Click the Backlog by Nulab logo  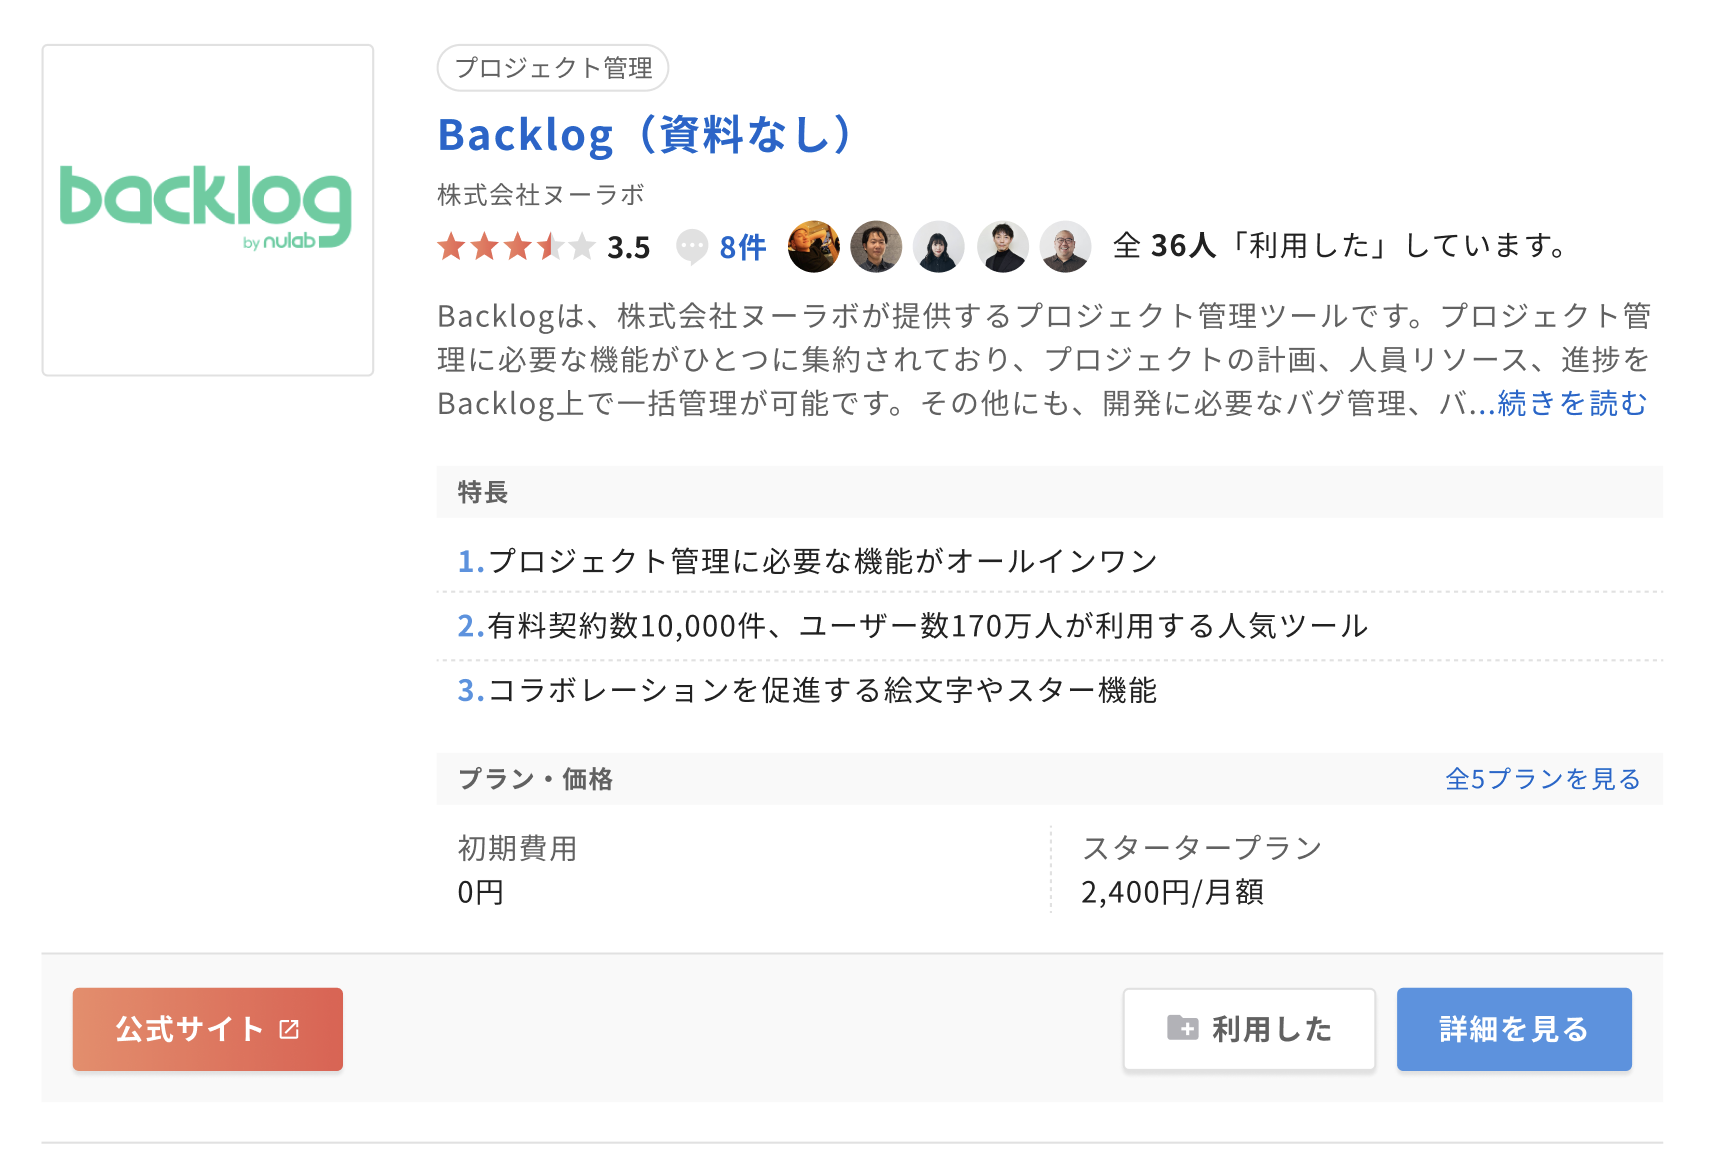(x=207, y=208)
